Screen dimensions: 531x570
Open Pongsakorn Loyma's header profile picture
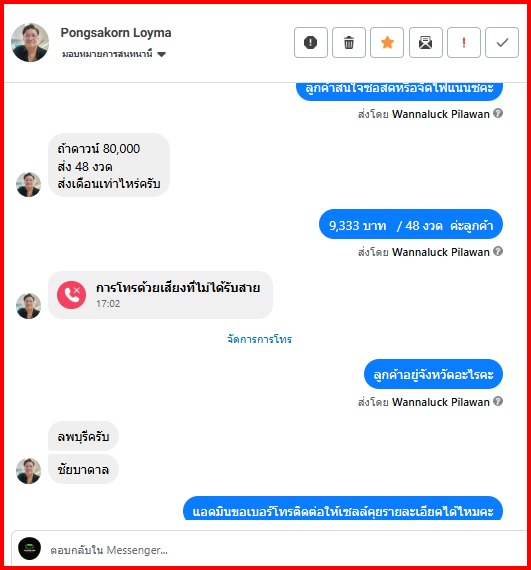point(30,43)
